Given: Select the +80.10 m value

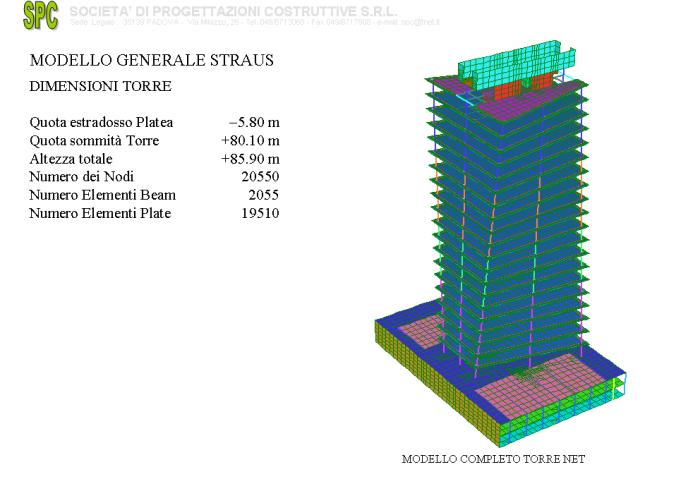Looking at the screenshot, I should click(x=250, y=141).
